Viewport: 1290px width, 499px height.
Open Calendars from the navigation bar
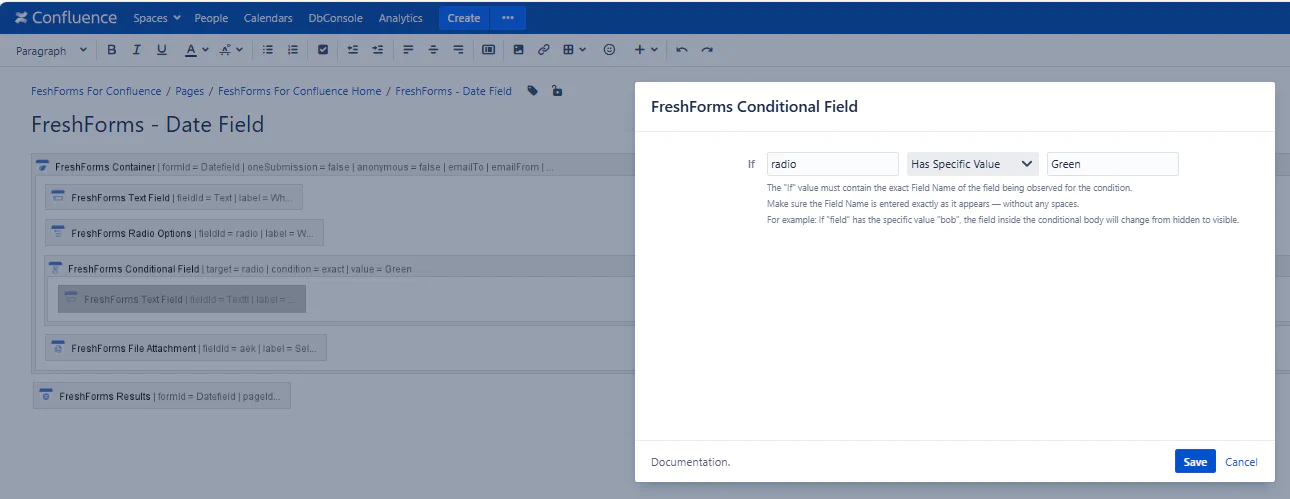point(268,18)
